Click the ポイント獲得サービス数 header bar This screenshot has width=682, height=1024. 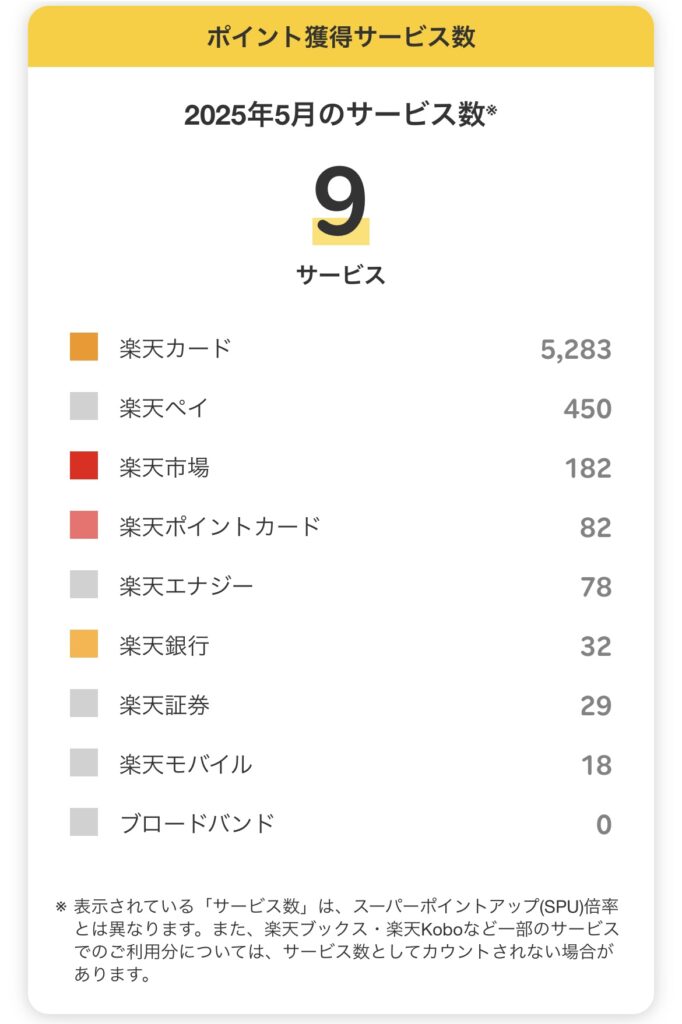[341, 37]
